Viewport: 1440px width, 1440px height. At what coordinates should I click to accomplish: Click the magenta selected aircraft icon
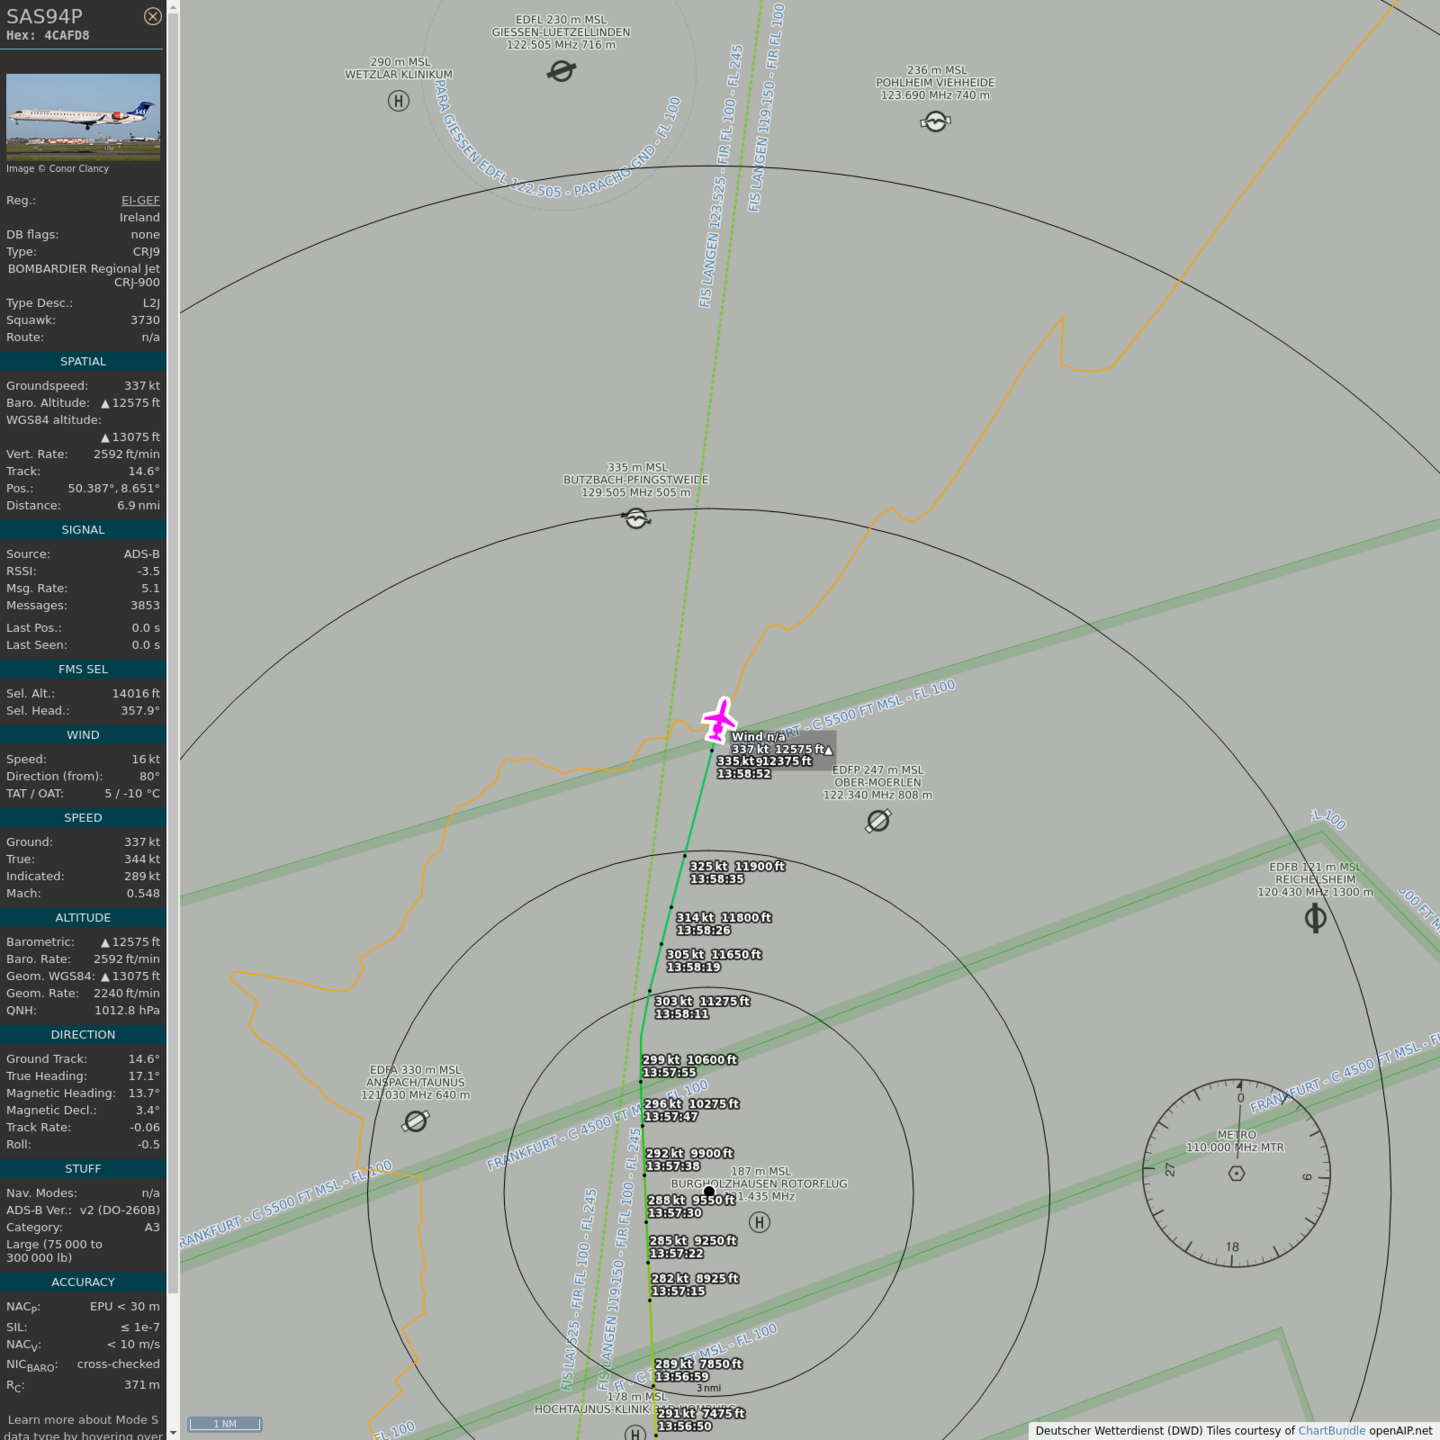click(719, 719)
